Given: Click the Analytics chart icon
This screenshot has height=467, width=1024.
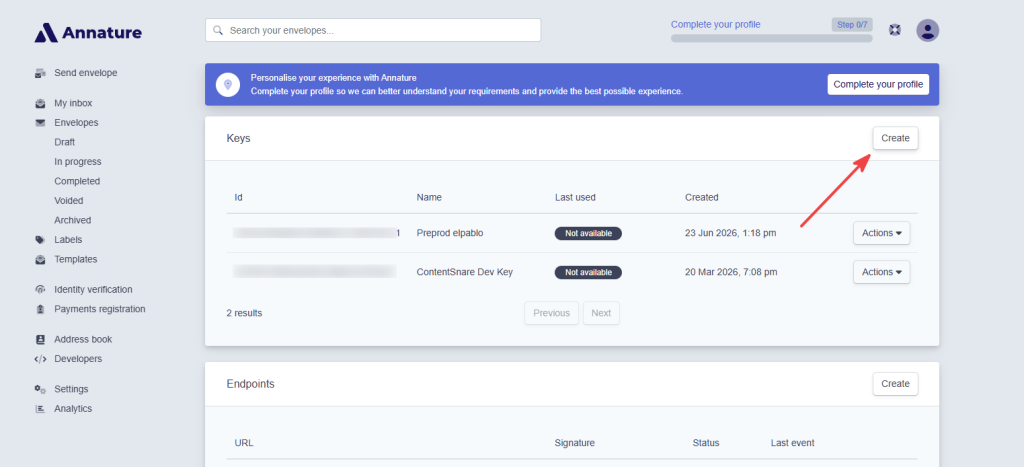Looking at the screenshot, I should pos(40,409).
